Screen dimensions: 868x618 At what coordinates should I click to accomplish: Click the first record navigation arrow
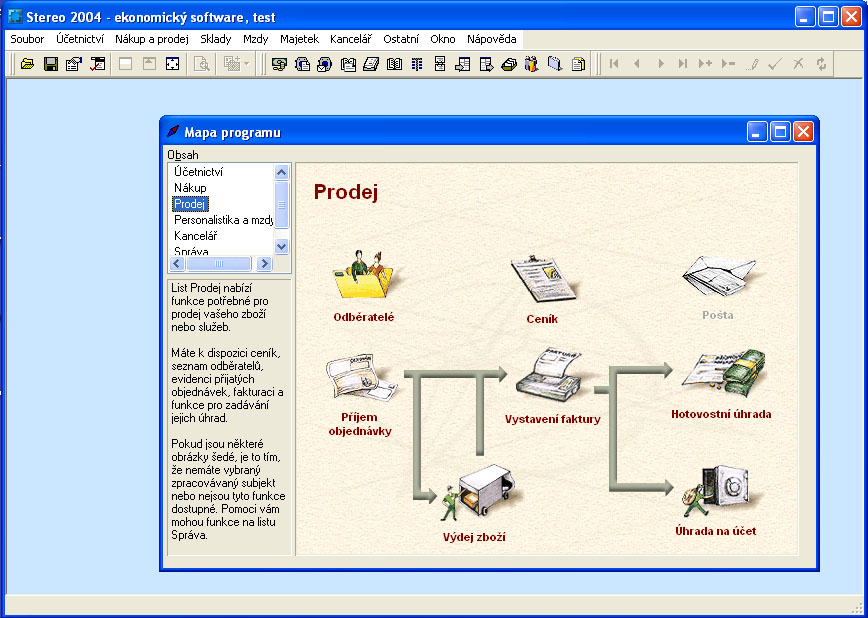tap(613, 64)
